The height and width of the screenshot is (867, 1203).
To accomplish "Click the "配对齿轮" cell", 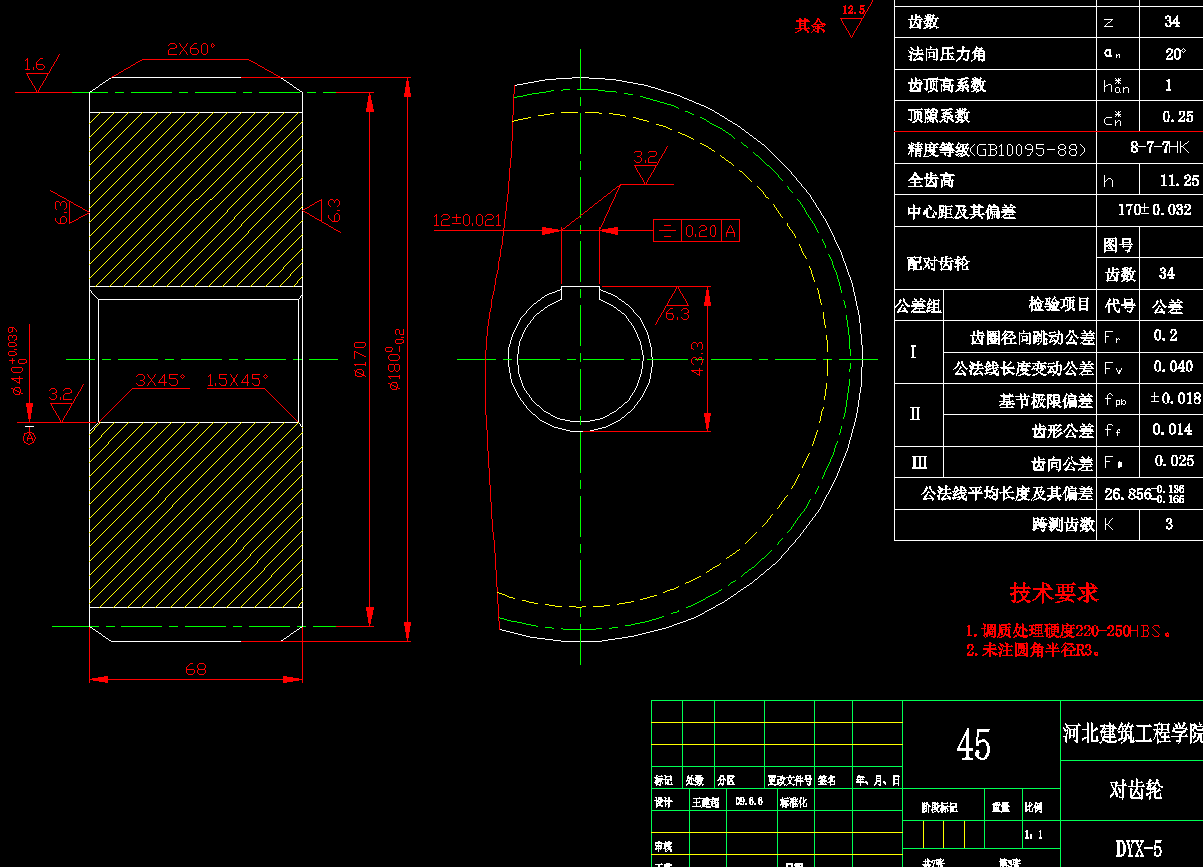I will 938,264.
